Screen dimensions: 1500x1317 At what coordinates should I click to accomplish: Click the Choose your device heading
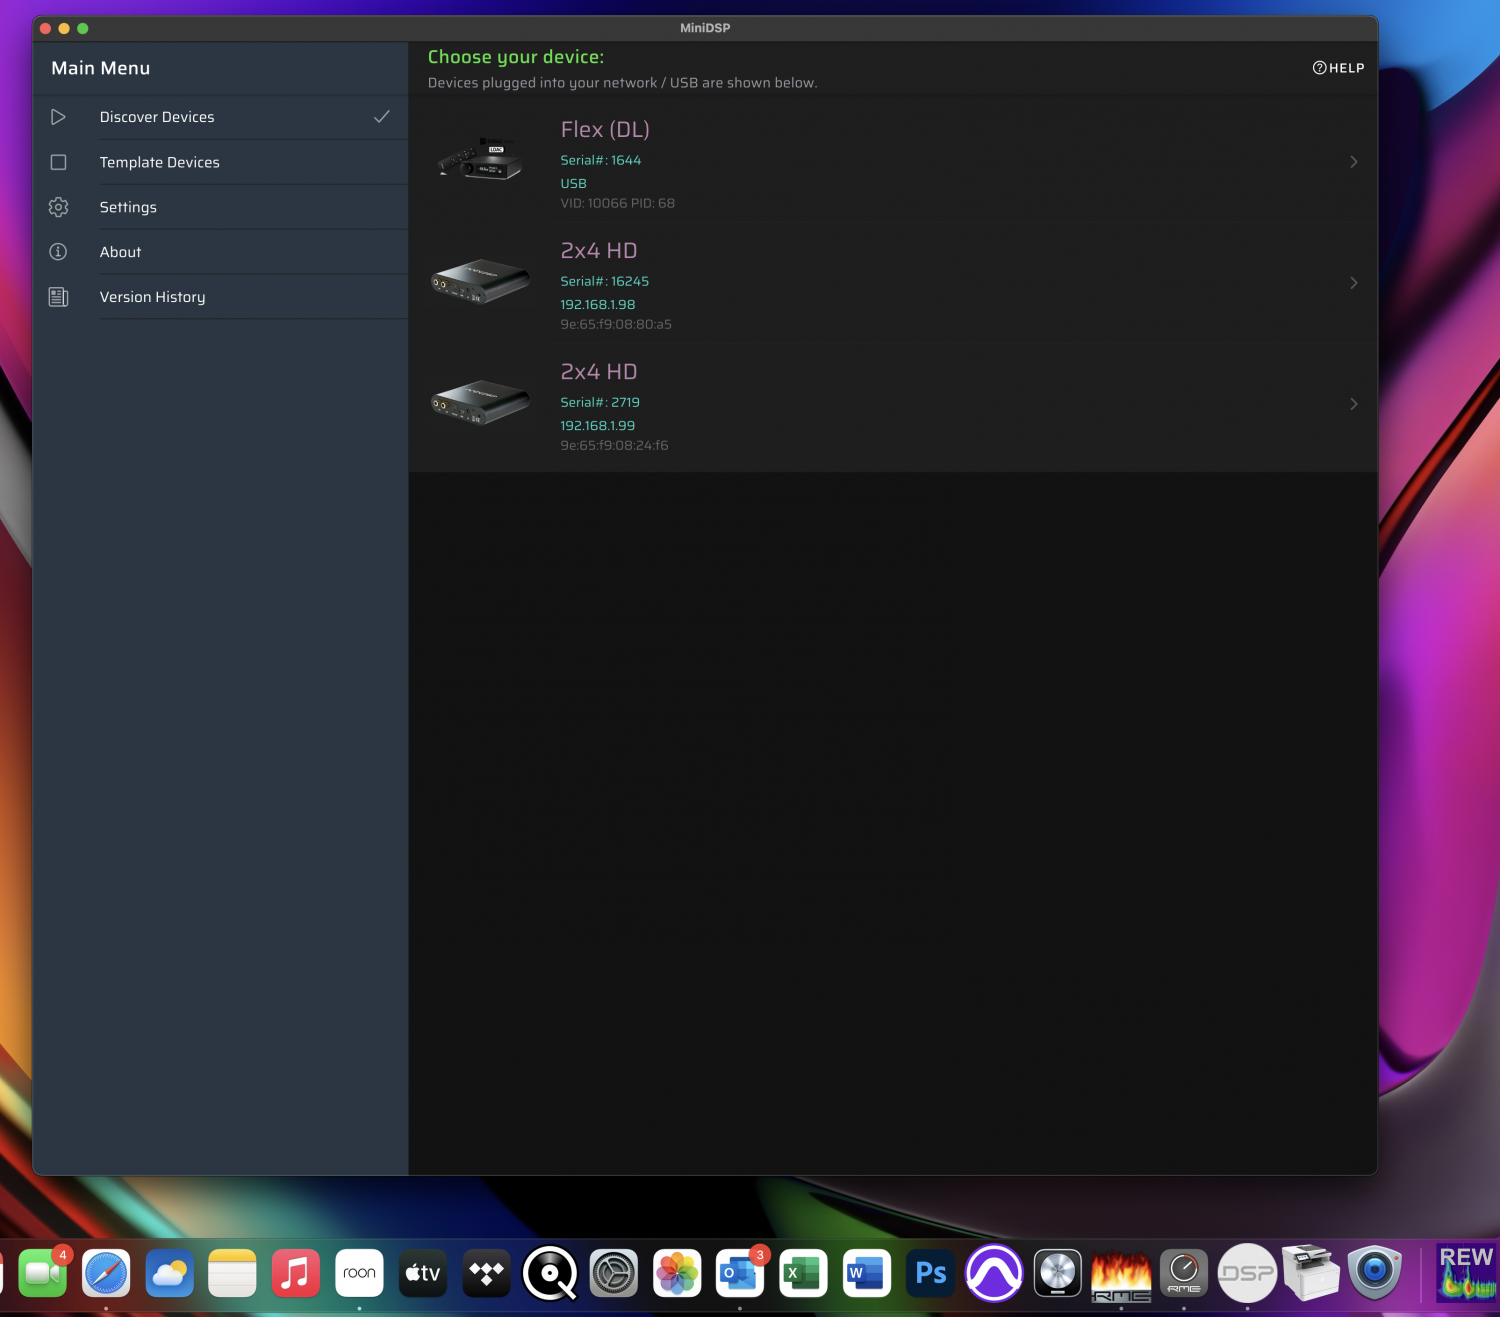pyautogui.click(x=516, y=57)
